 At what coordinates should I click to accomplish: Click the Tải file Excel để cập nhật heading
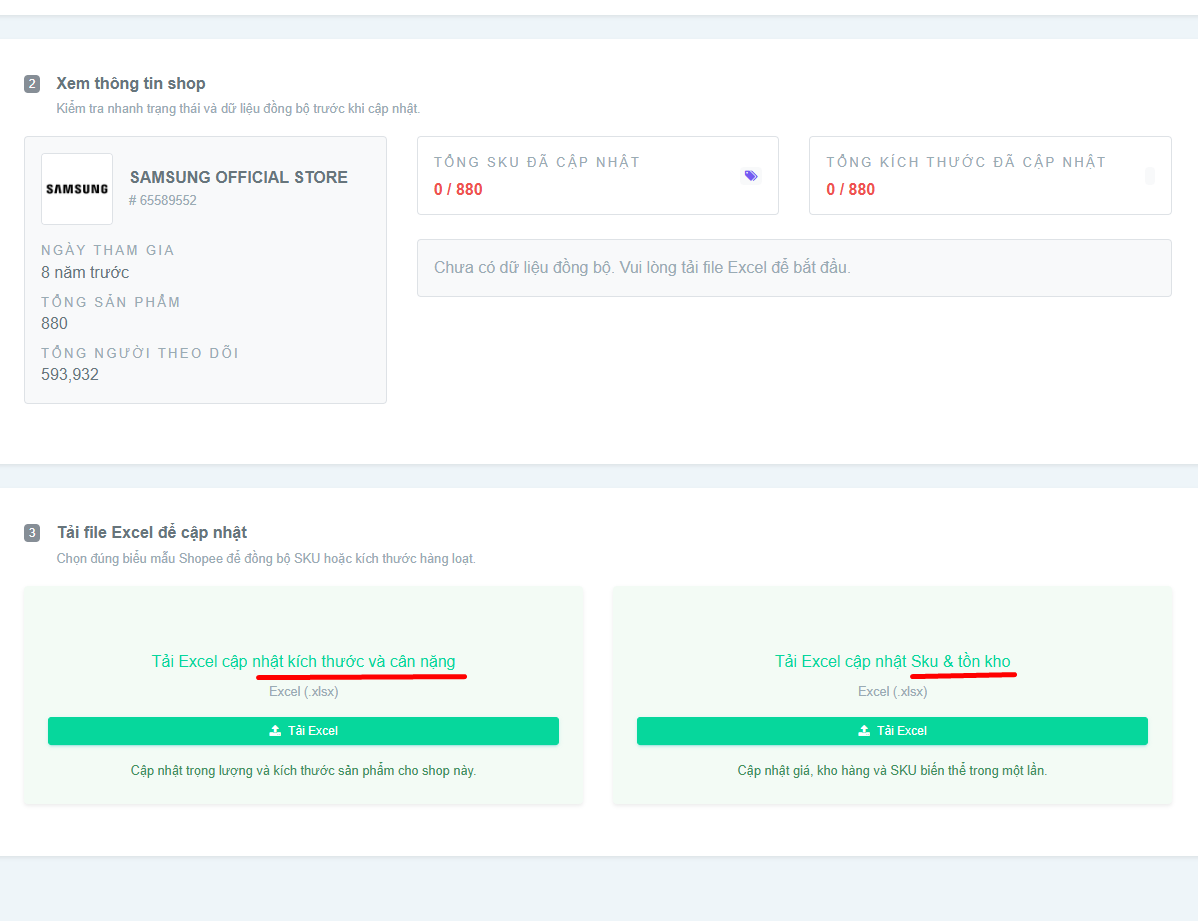152,532
